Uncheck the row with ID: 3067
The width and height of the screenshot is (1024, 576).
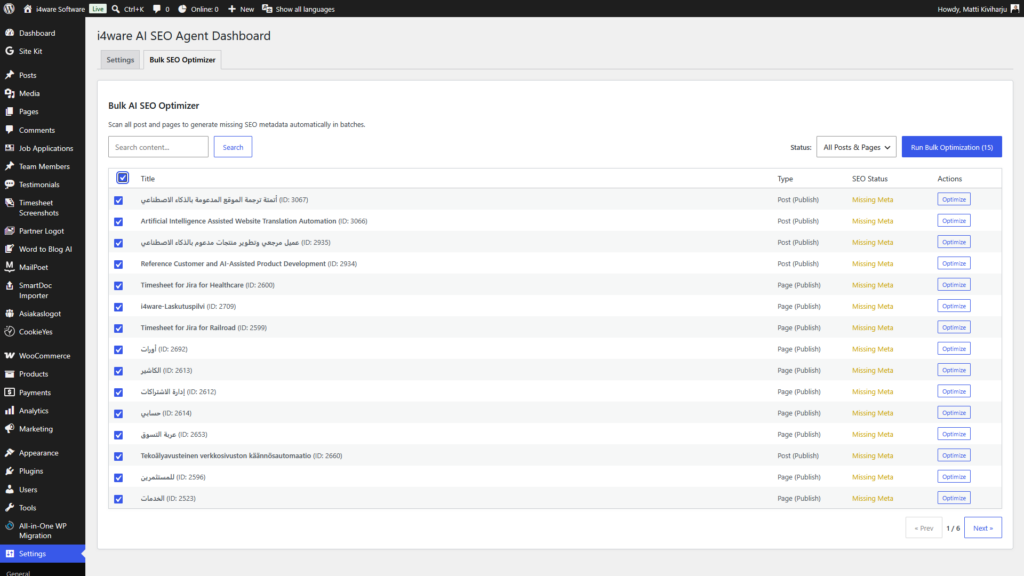click(118, 200)
